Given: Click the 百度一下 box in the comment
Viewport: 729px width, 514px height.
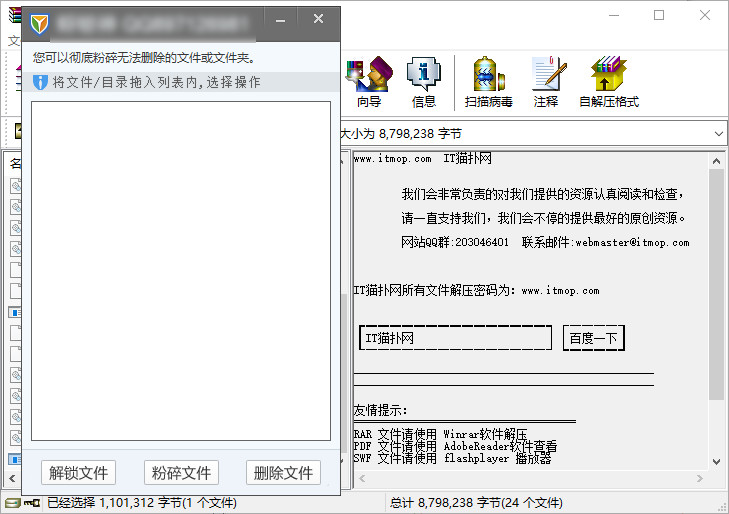Looking at the screenshot, I should click(x=593, y=338).
